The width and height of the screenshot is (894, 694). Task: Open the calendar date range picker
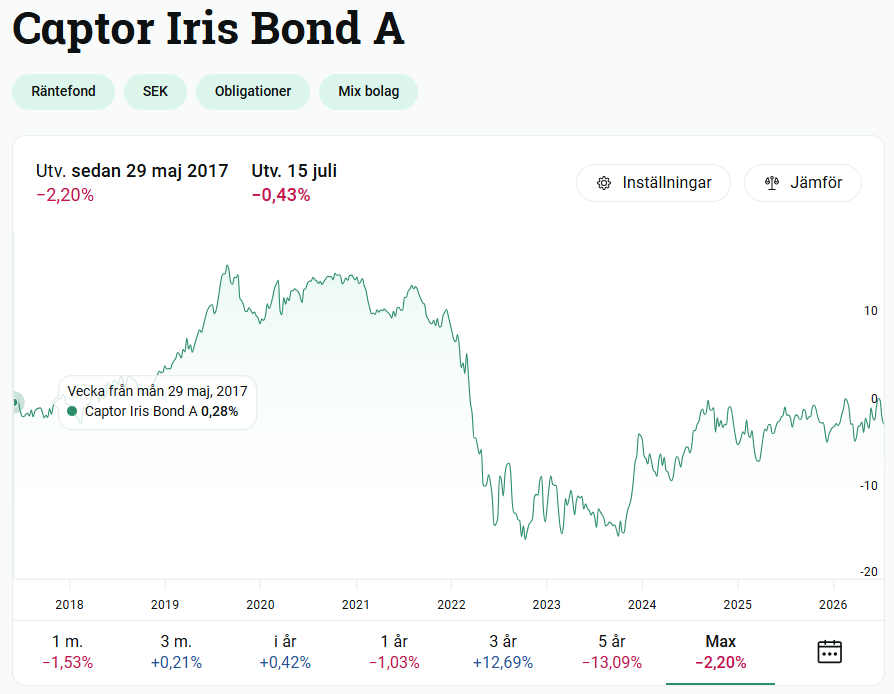[829, 652]
